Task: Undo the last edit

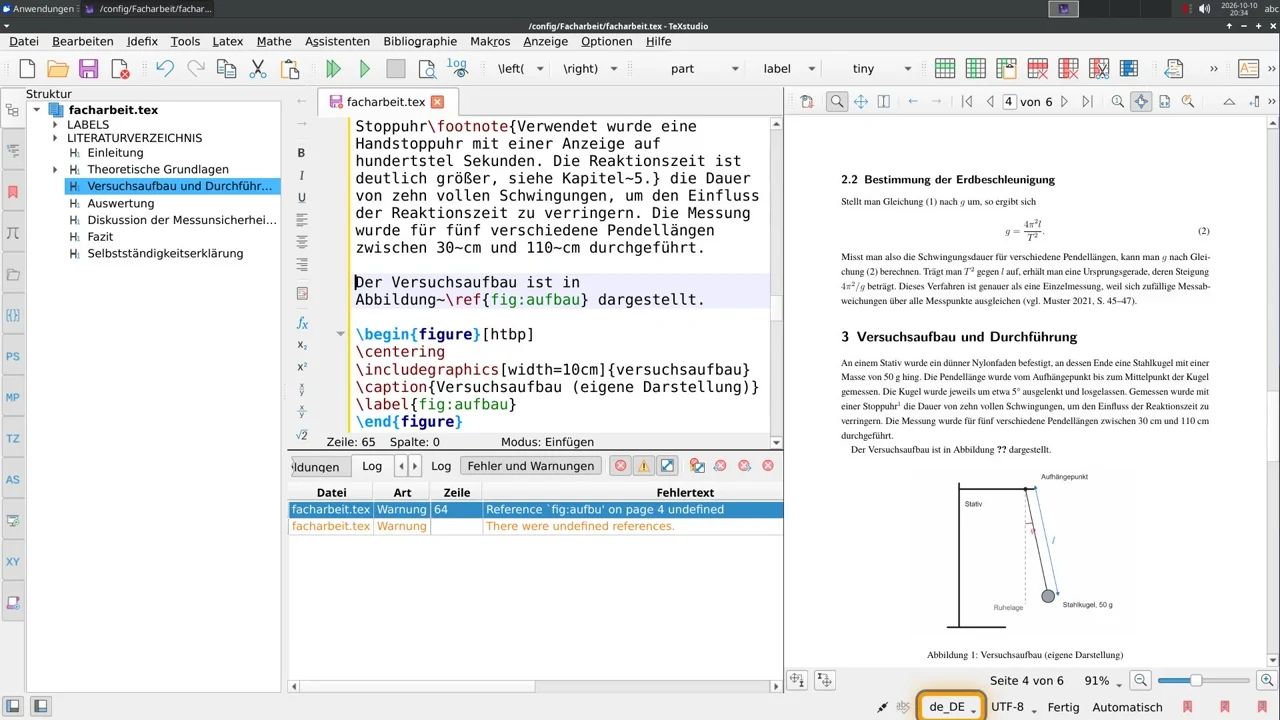Action: (x=165, y=69)
